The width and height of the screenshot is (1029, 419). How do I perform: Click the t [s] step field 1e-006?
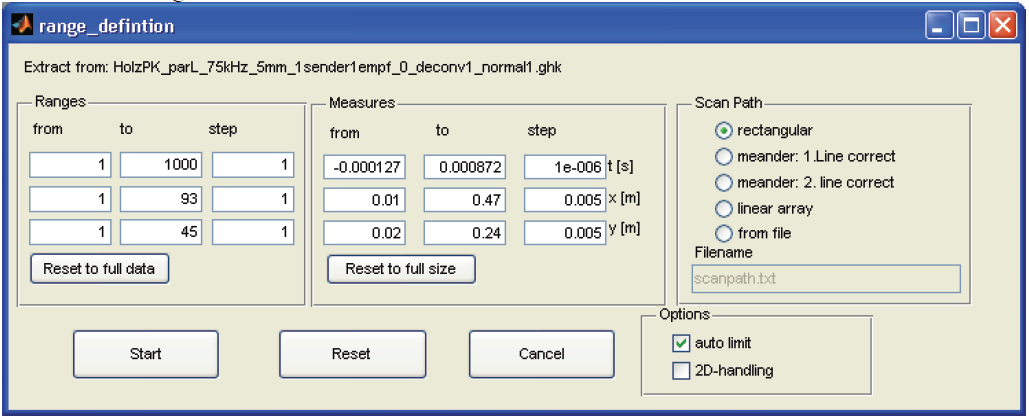(x=564, y=167)
